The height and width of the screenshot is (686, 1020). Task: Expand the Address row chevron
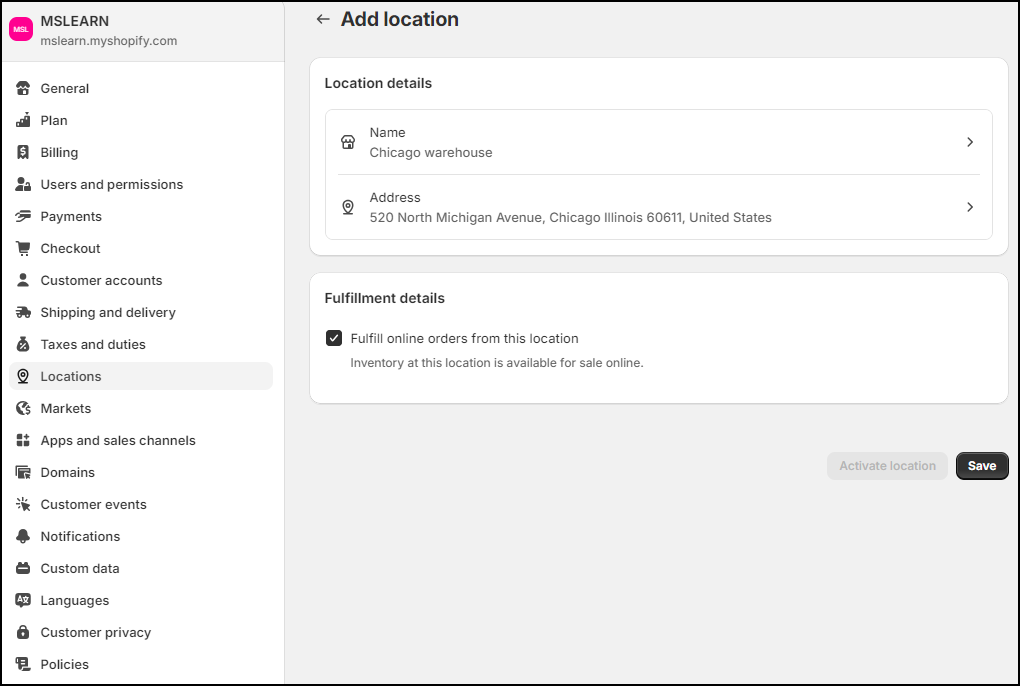click(969, 207)
